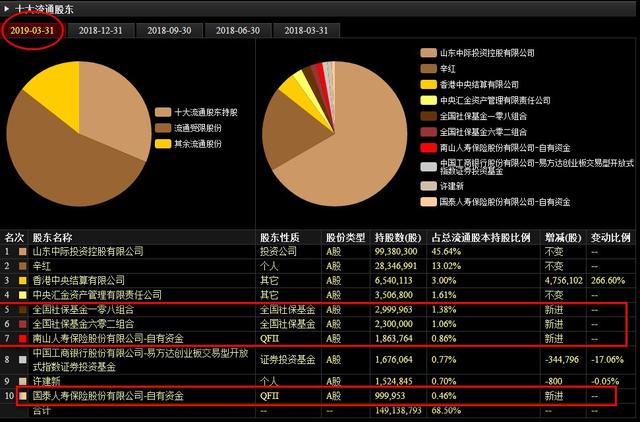Click the 香港中央结算有限公司 legend icon
Screen dimensions: 640x422
point(428,84)
